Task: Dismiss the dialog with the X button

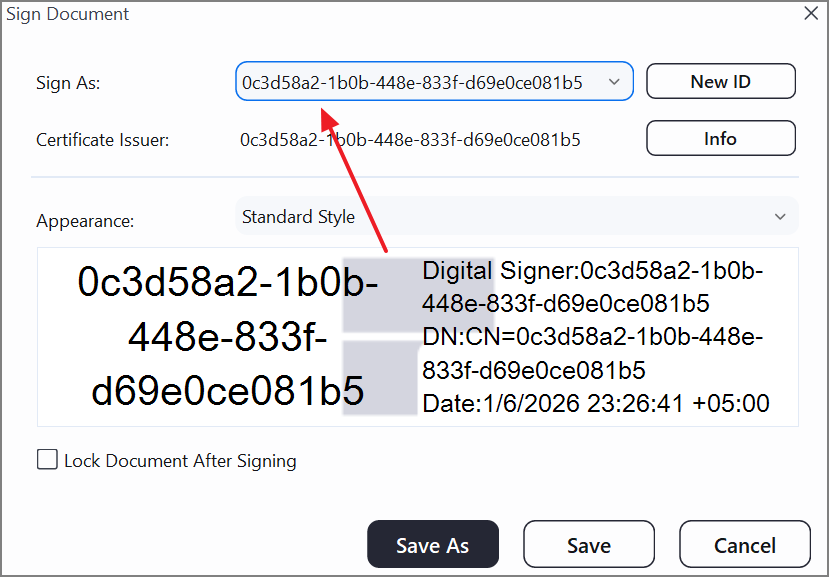Action: point(810,13)
